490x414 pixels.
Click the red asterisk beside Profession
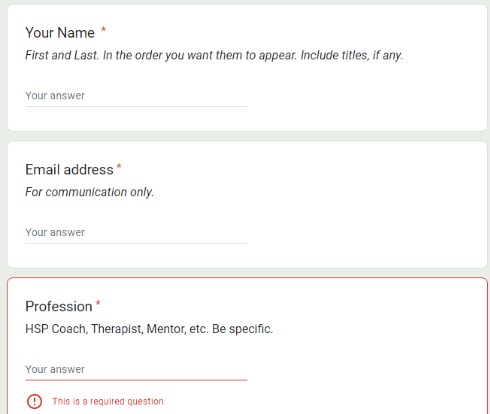[x=98, y=303]
